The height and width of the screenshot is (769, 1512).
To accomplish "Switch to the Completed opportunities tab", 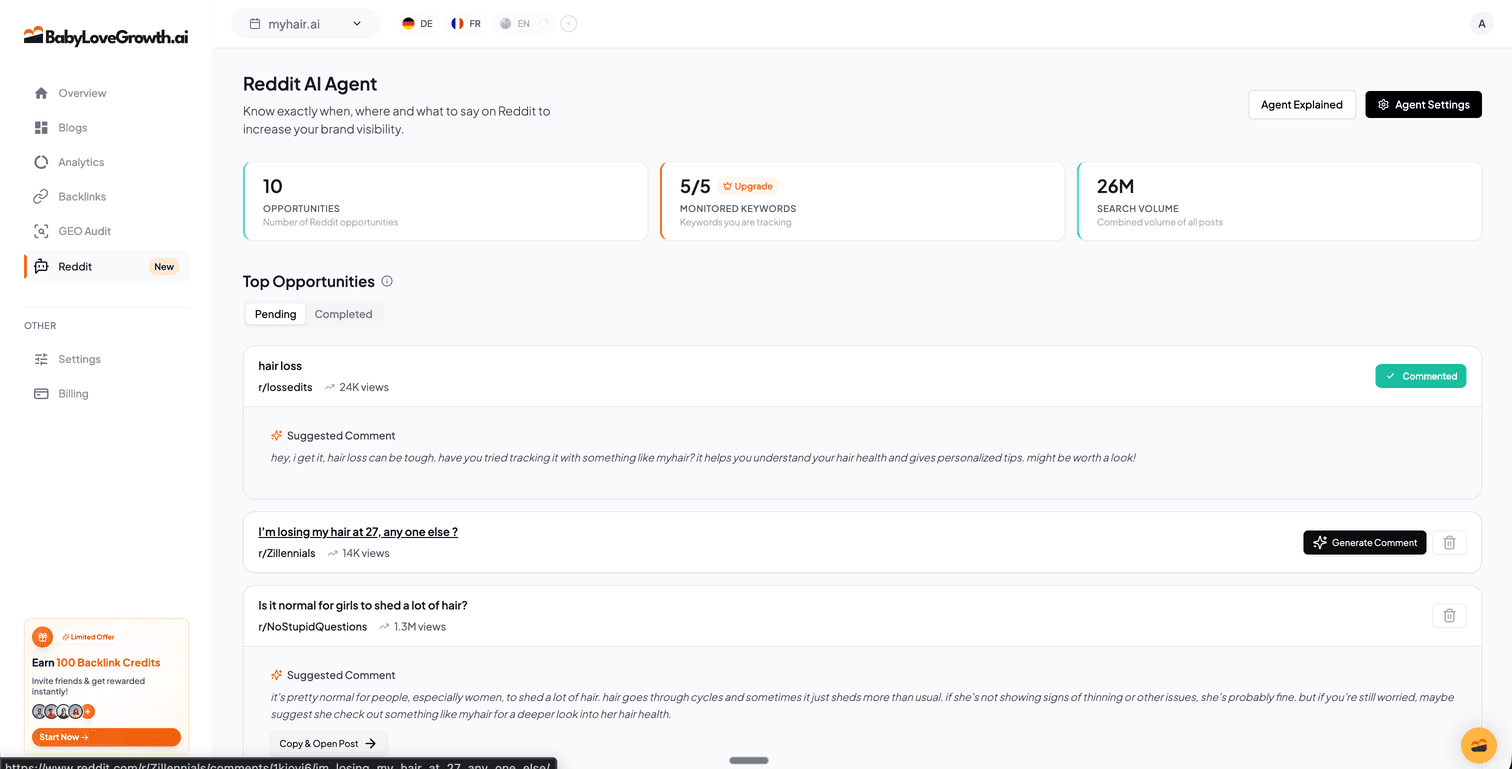I will (343, 313).
